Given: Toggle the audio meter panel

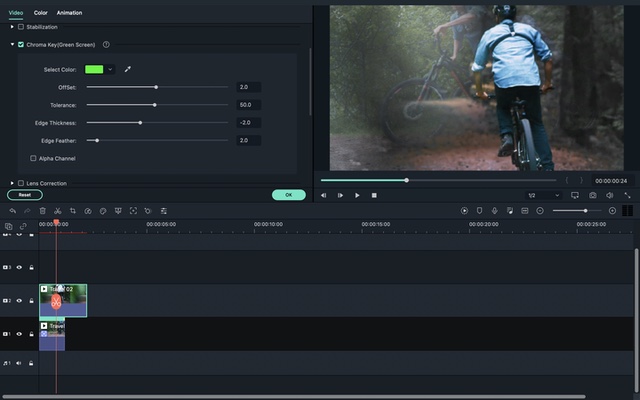Looking at the screenshot, I should [x=627, y=211].
